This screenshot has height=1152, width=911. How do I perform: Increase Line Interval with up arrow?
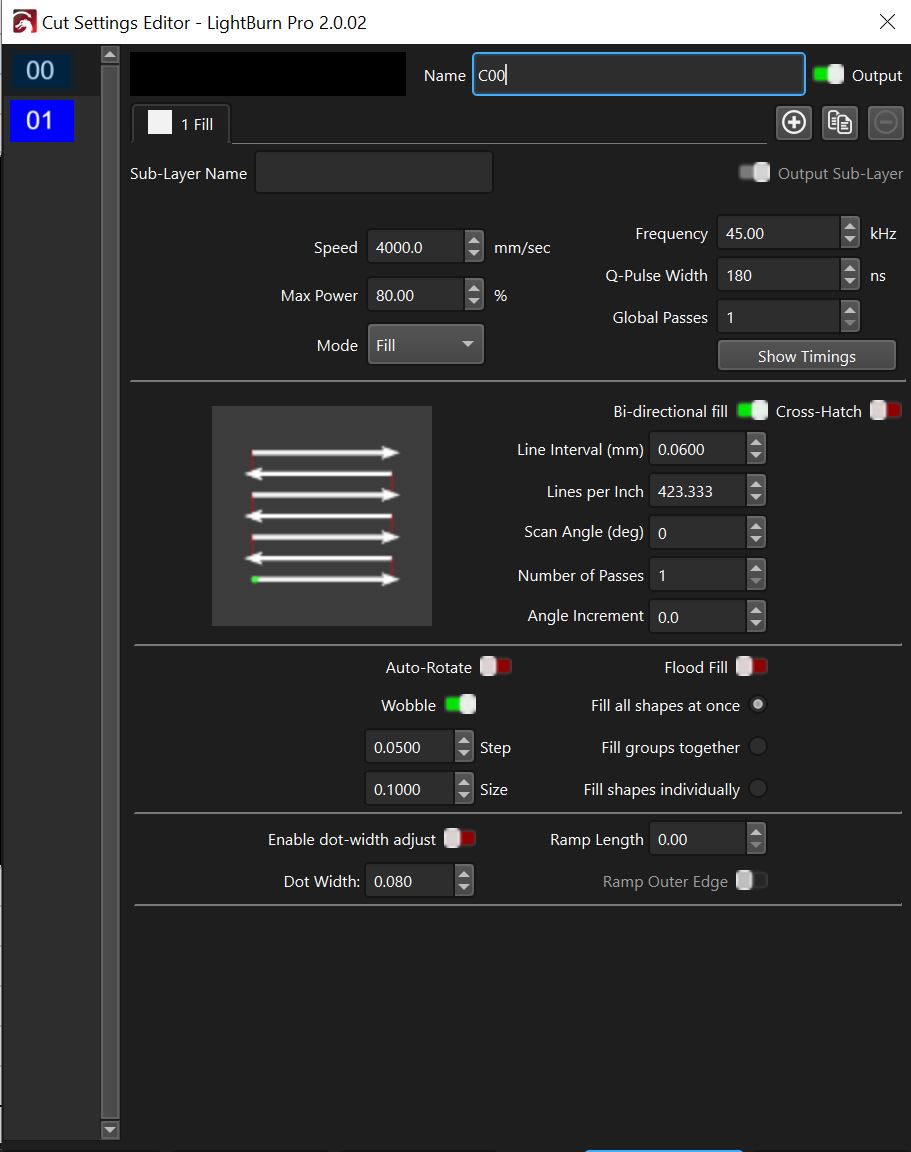[x=756, y=440]
